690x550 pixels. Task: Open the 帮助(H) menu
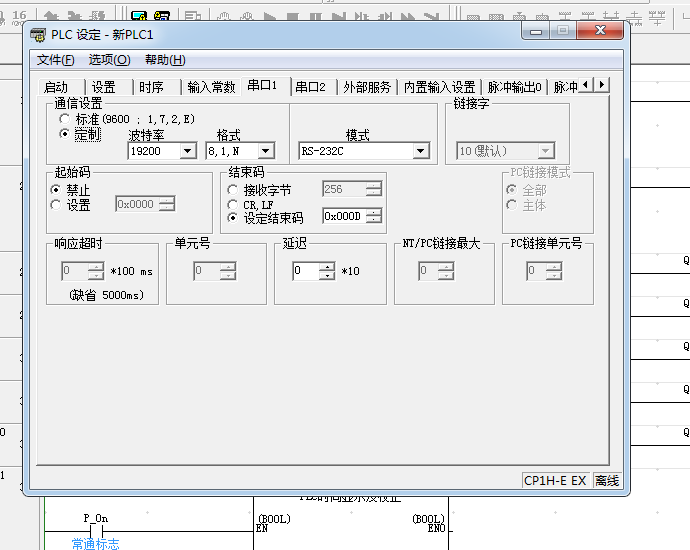[165, 60]
